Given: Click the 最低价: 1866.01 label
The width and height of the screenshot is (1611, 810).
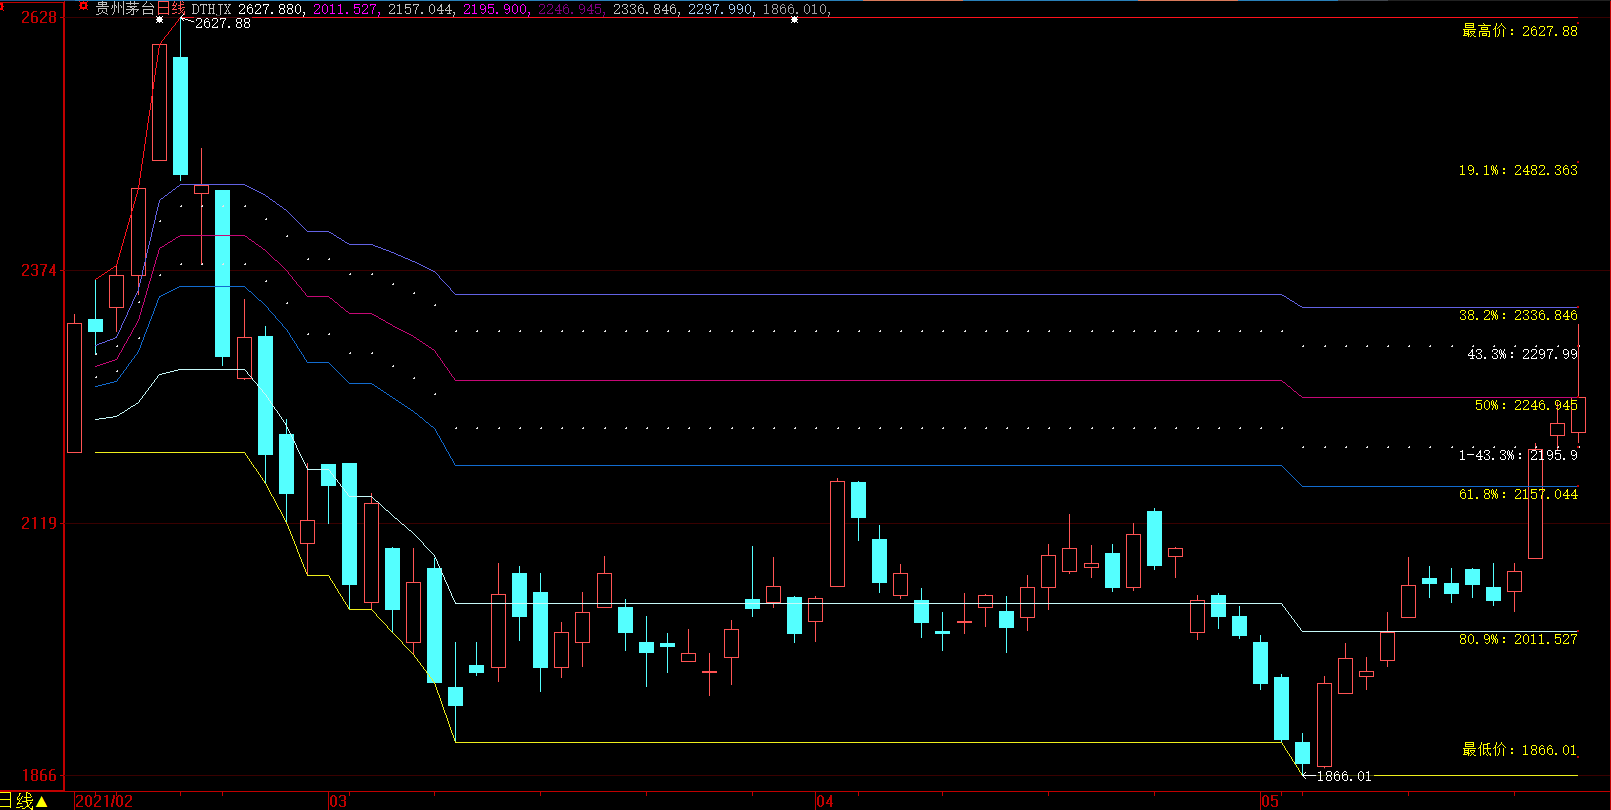Looking at the screenshot, I should coord(1520,749).
